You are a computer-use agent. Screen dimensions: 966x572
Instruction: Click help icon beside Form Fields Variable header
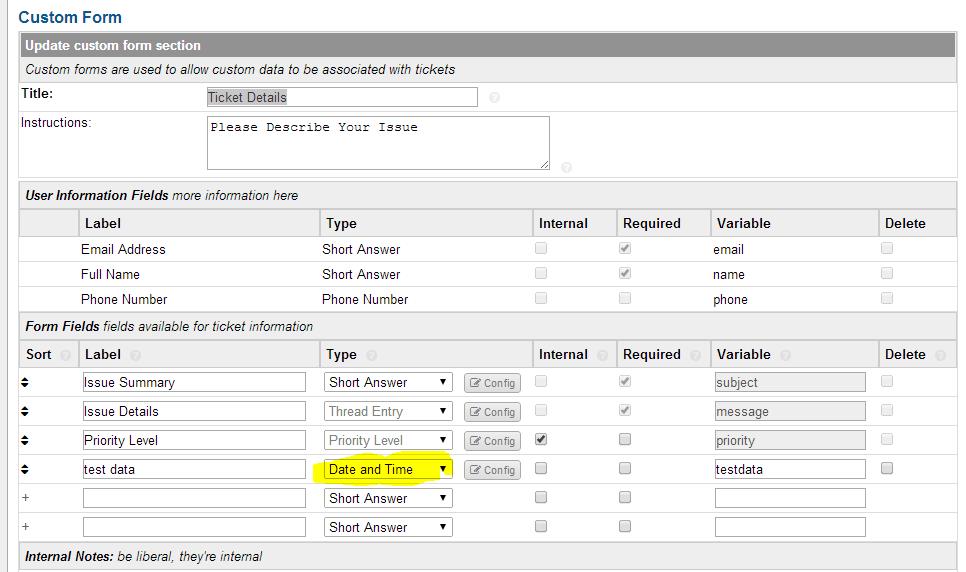click(x=785, y=355)
